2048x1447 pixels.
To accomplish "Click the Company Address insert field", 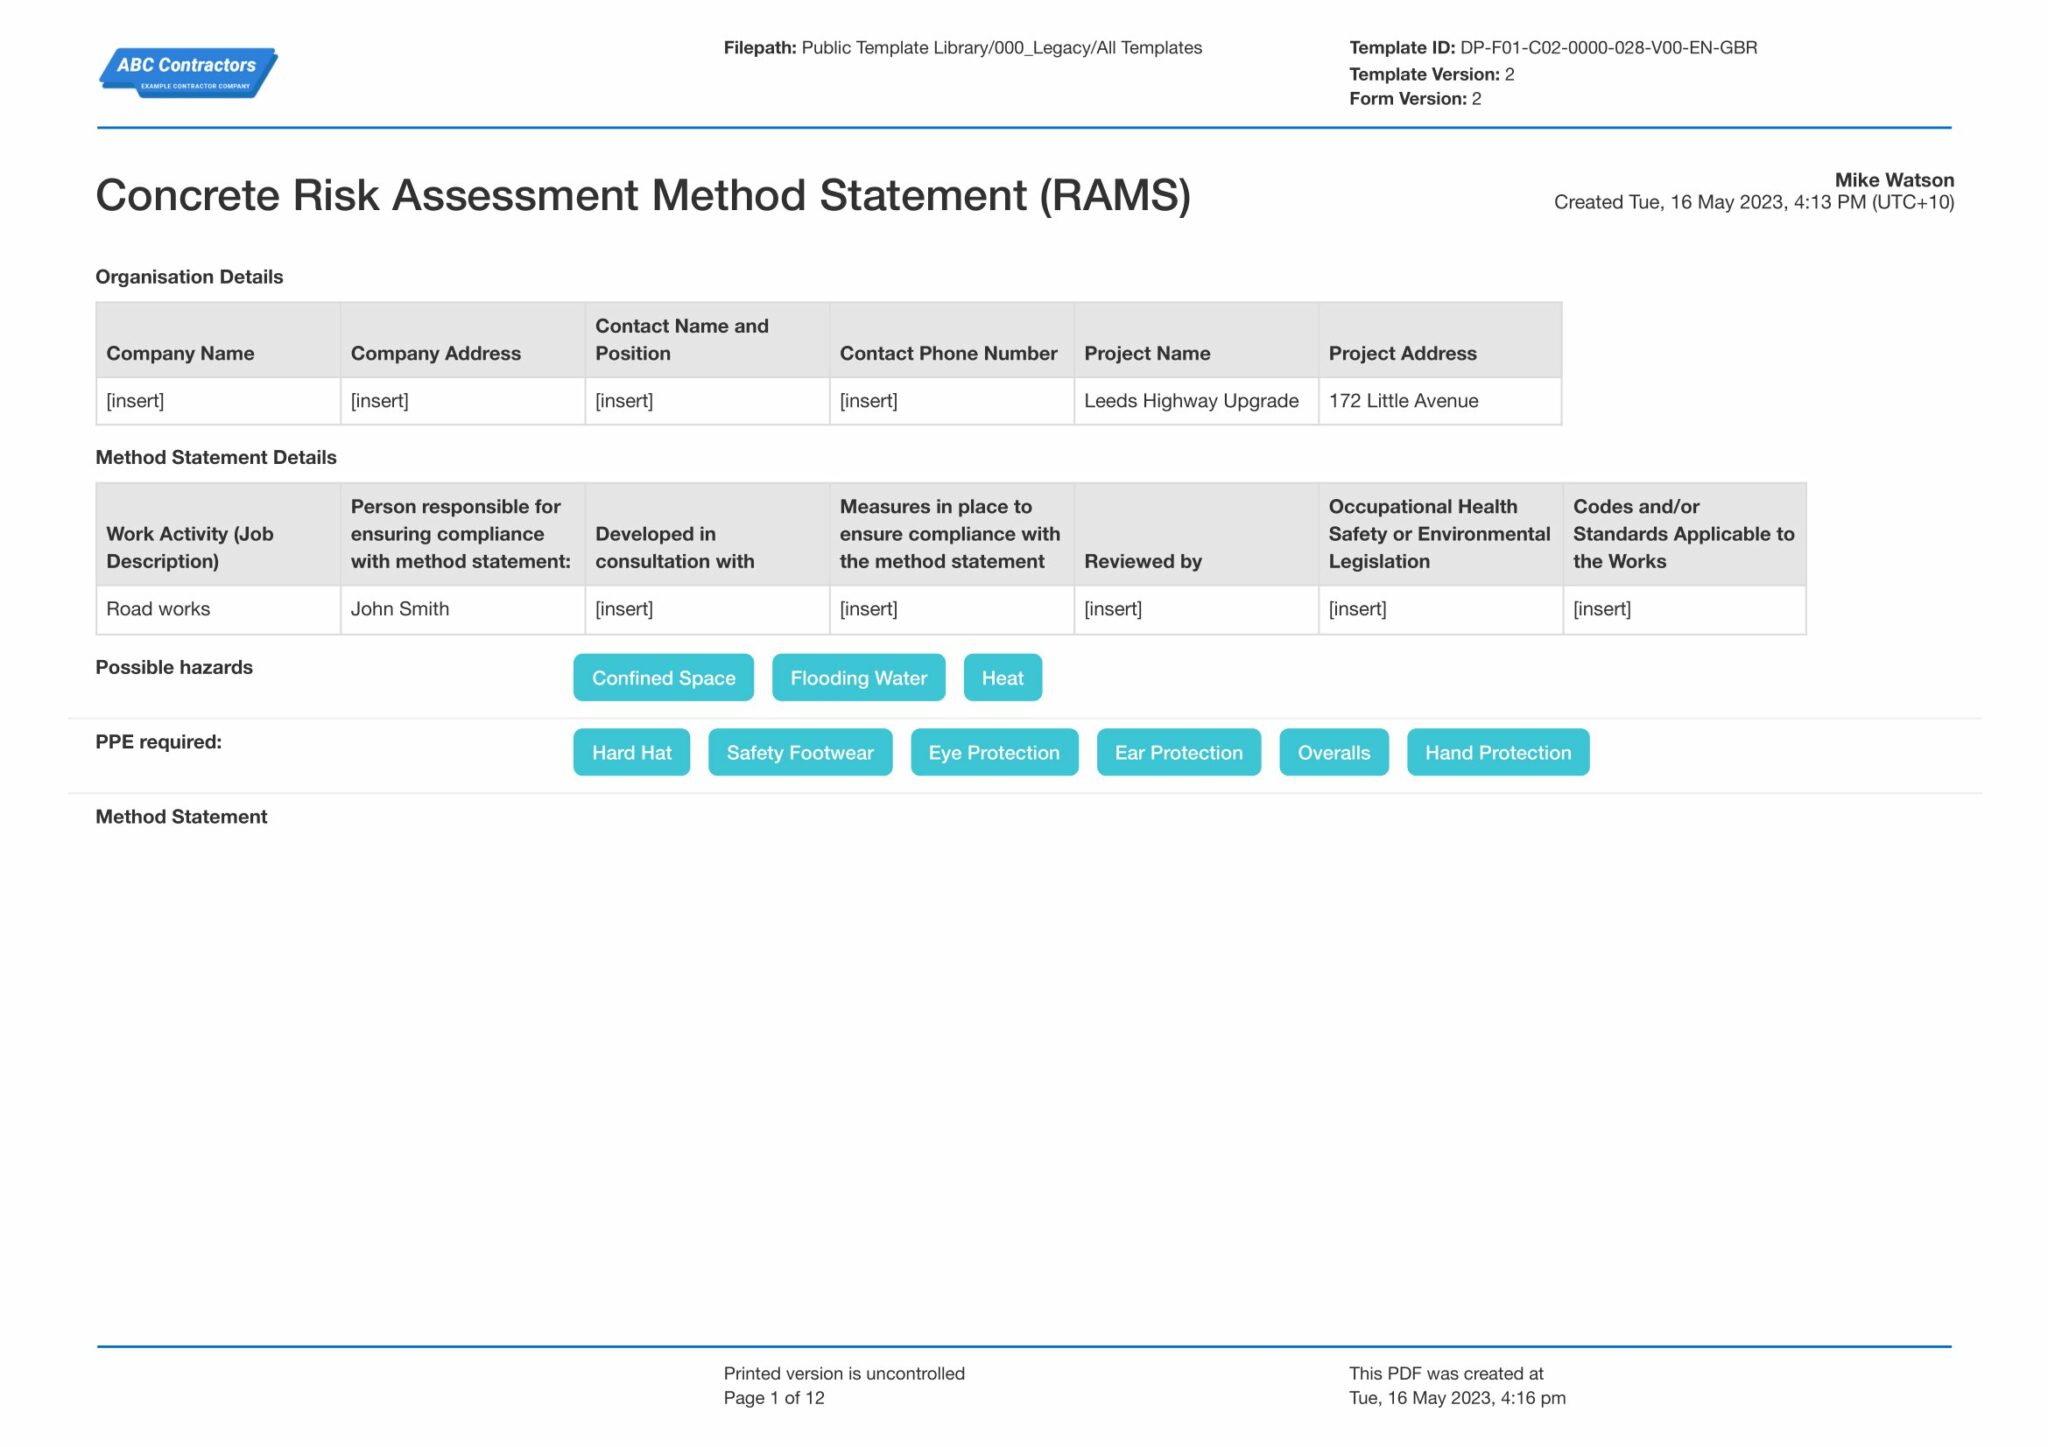I will click(380, 400).
